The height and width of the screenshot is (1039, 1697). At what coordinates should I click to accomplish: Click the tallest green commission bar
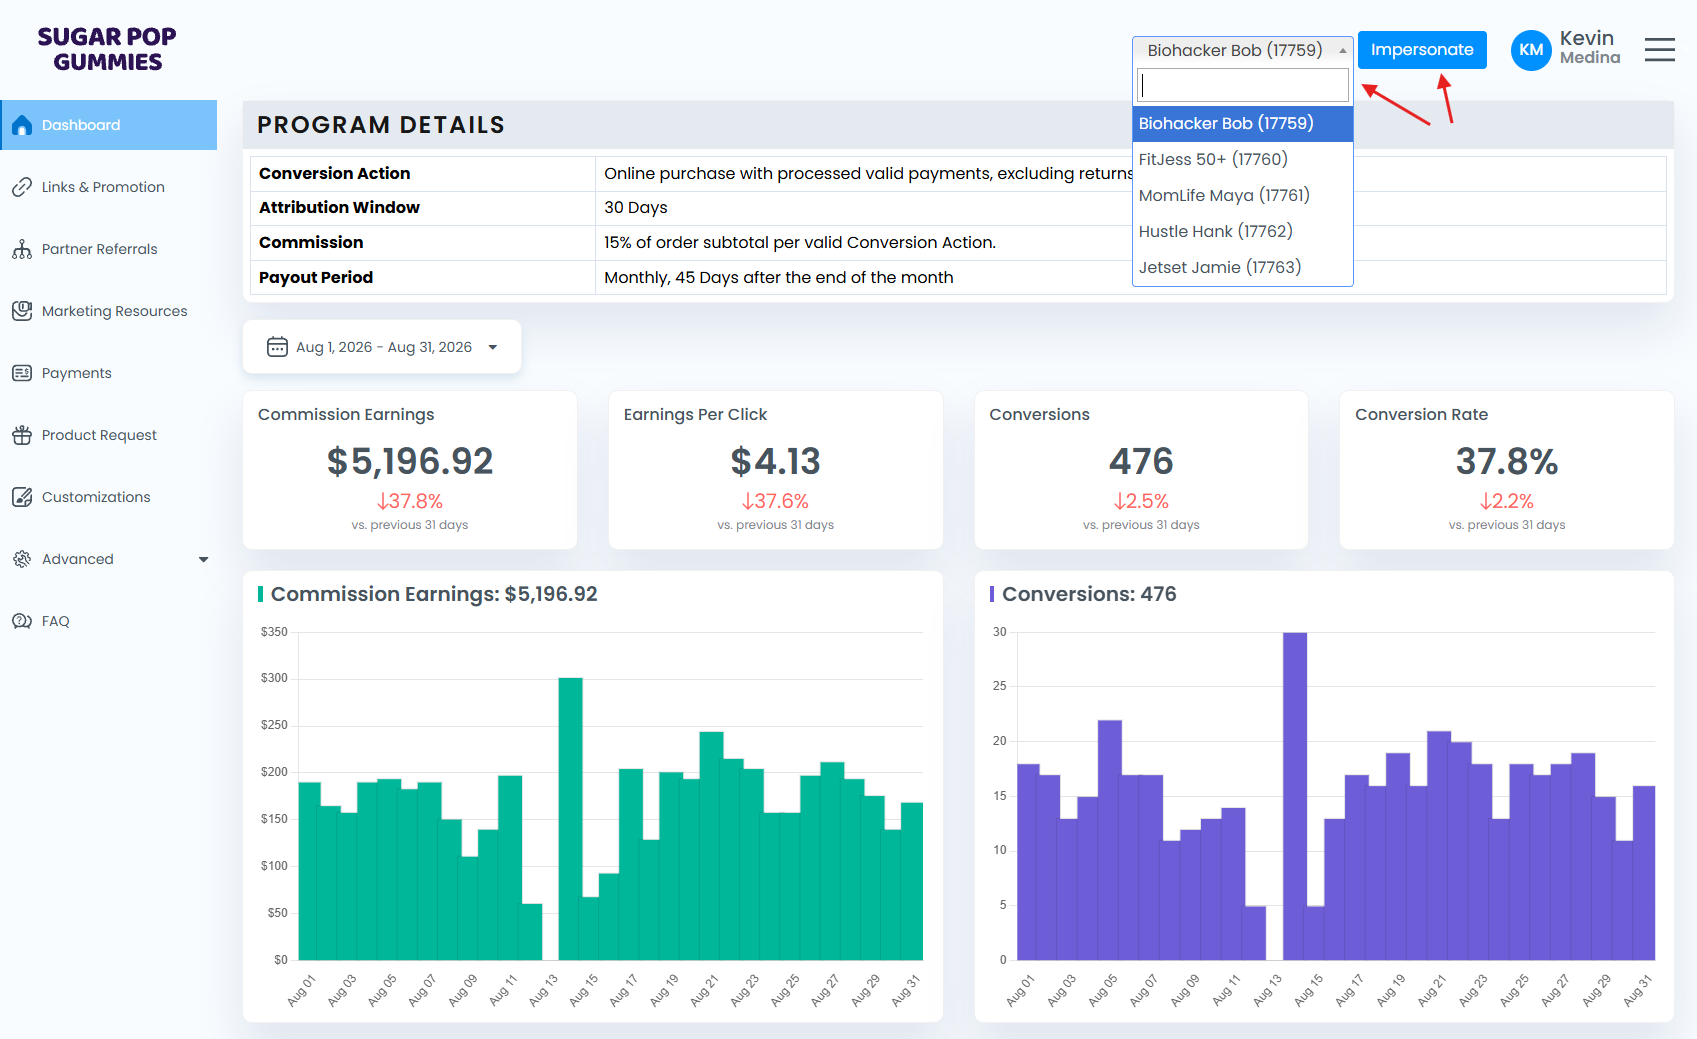570,819
